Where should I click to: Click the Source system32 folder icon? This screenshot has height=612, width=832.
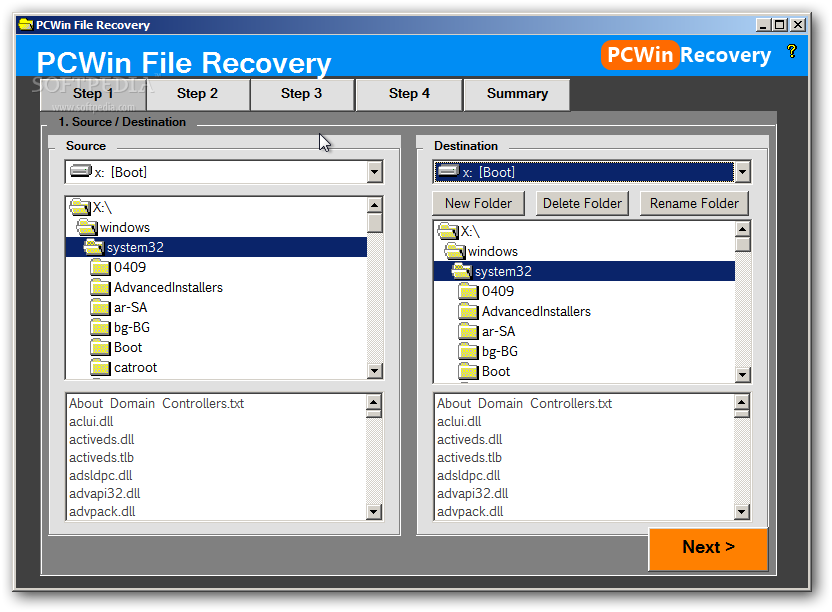(94, 247)
